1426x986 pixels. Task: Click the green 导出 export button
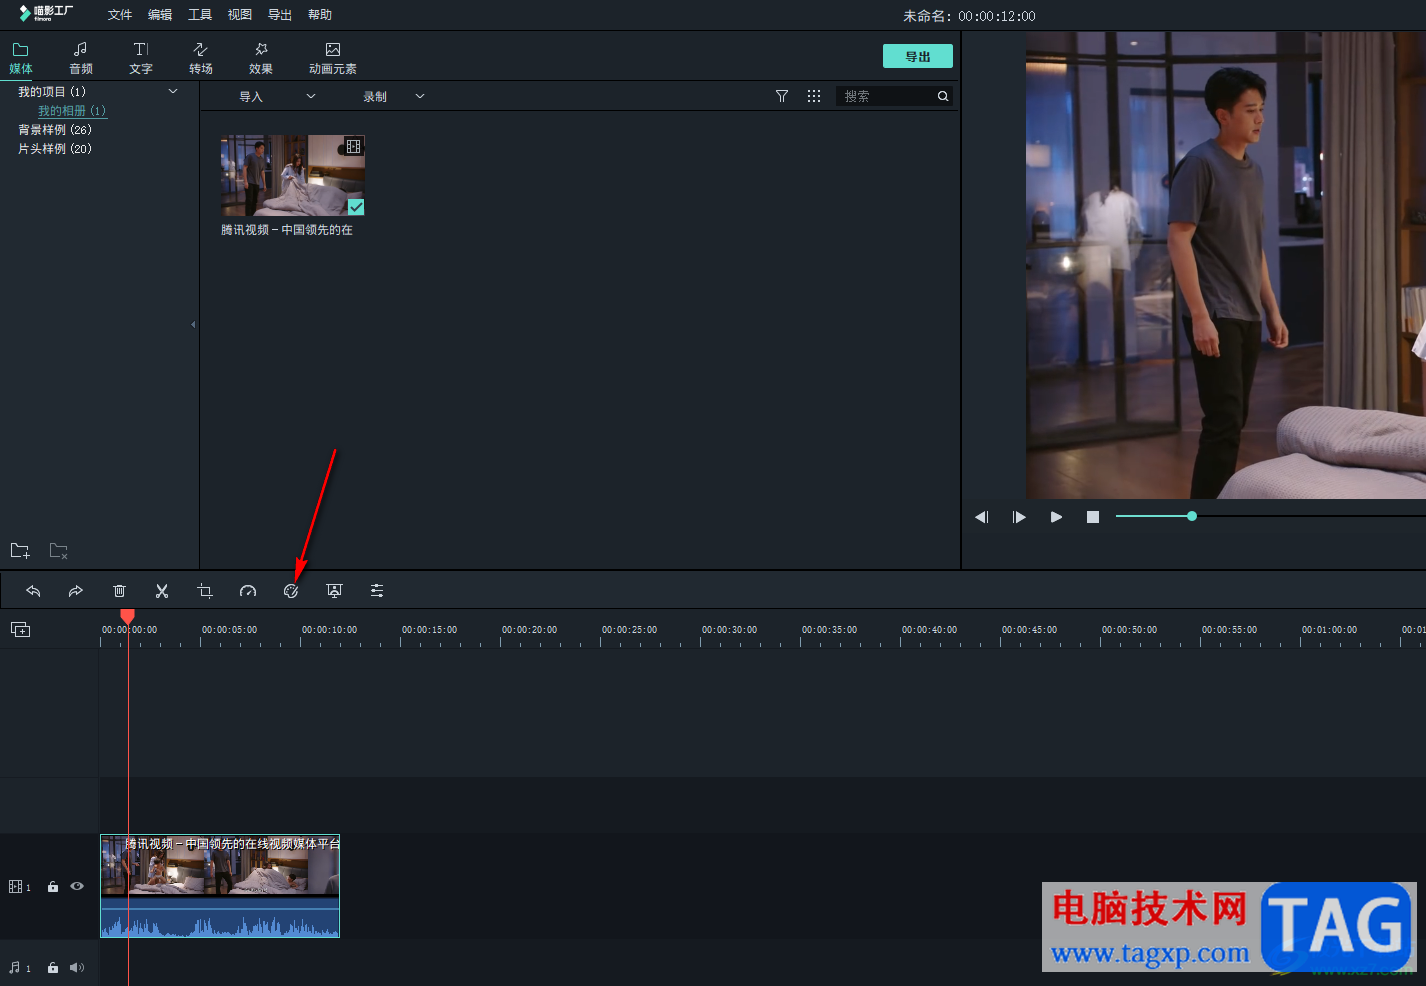[x=918, y=56]
